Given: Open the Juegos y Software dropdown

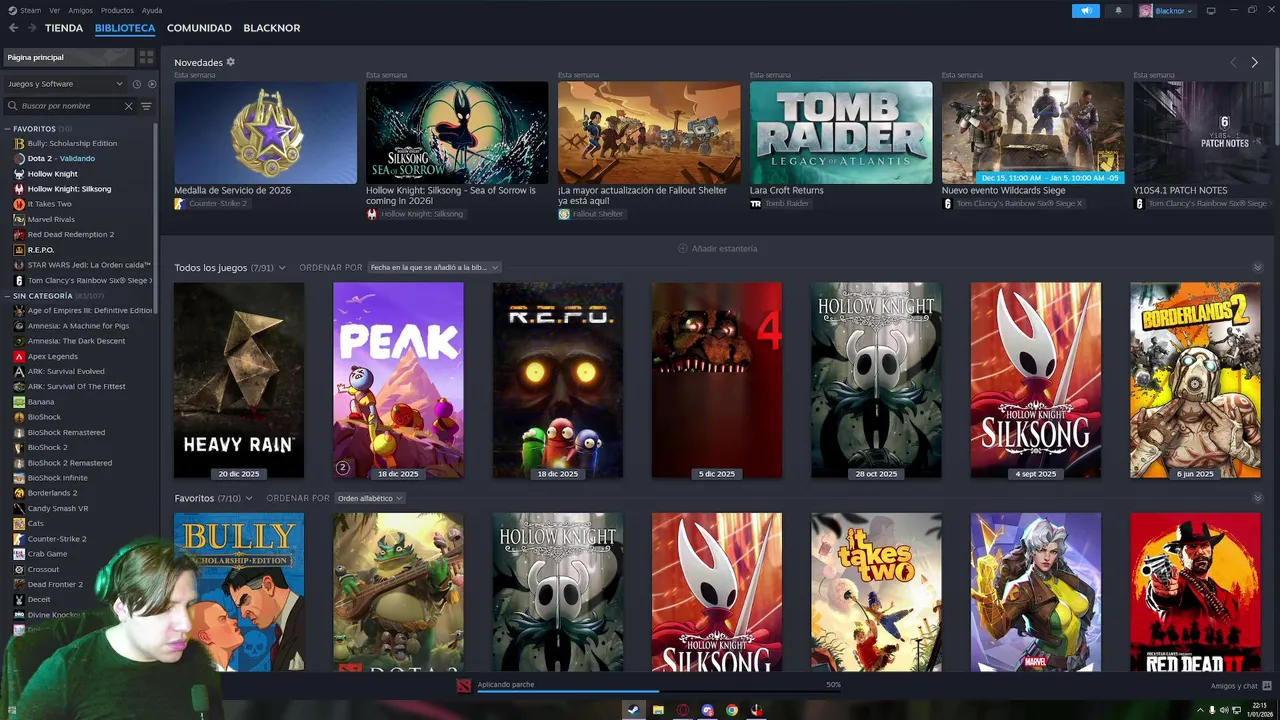Looking at the screenshot, I should point(66,84).
